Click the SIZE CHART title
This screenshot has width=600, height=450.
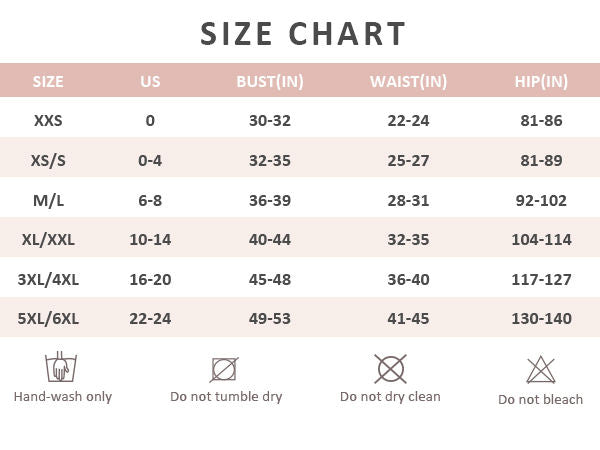coord(303,34)
